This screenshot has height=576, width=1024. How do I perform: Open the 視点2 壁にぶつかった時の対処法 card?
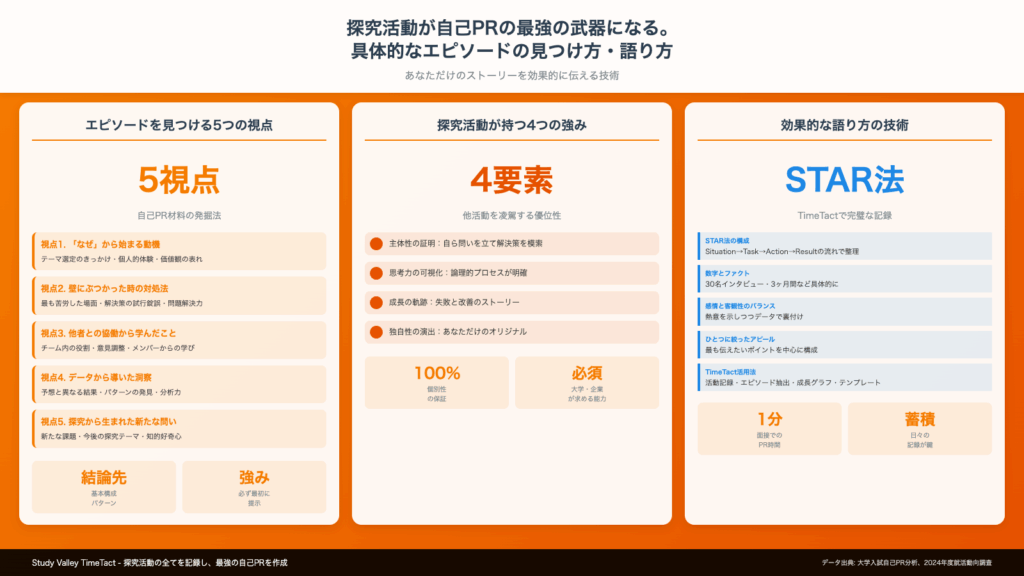(x=179, y=295)
